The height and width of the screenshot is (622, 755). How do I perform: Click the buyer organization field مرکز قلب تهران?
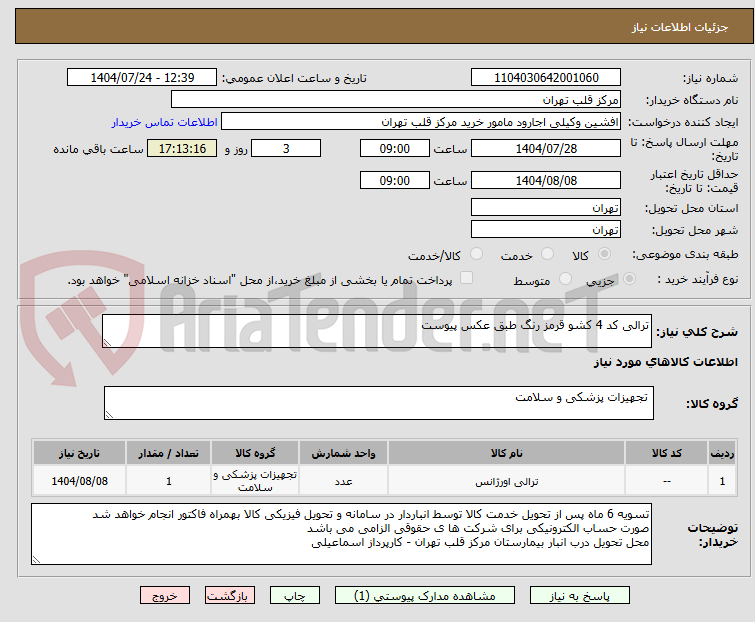click(396, 100)
